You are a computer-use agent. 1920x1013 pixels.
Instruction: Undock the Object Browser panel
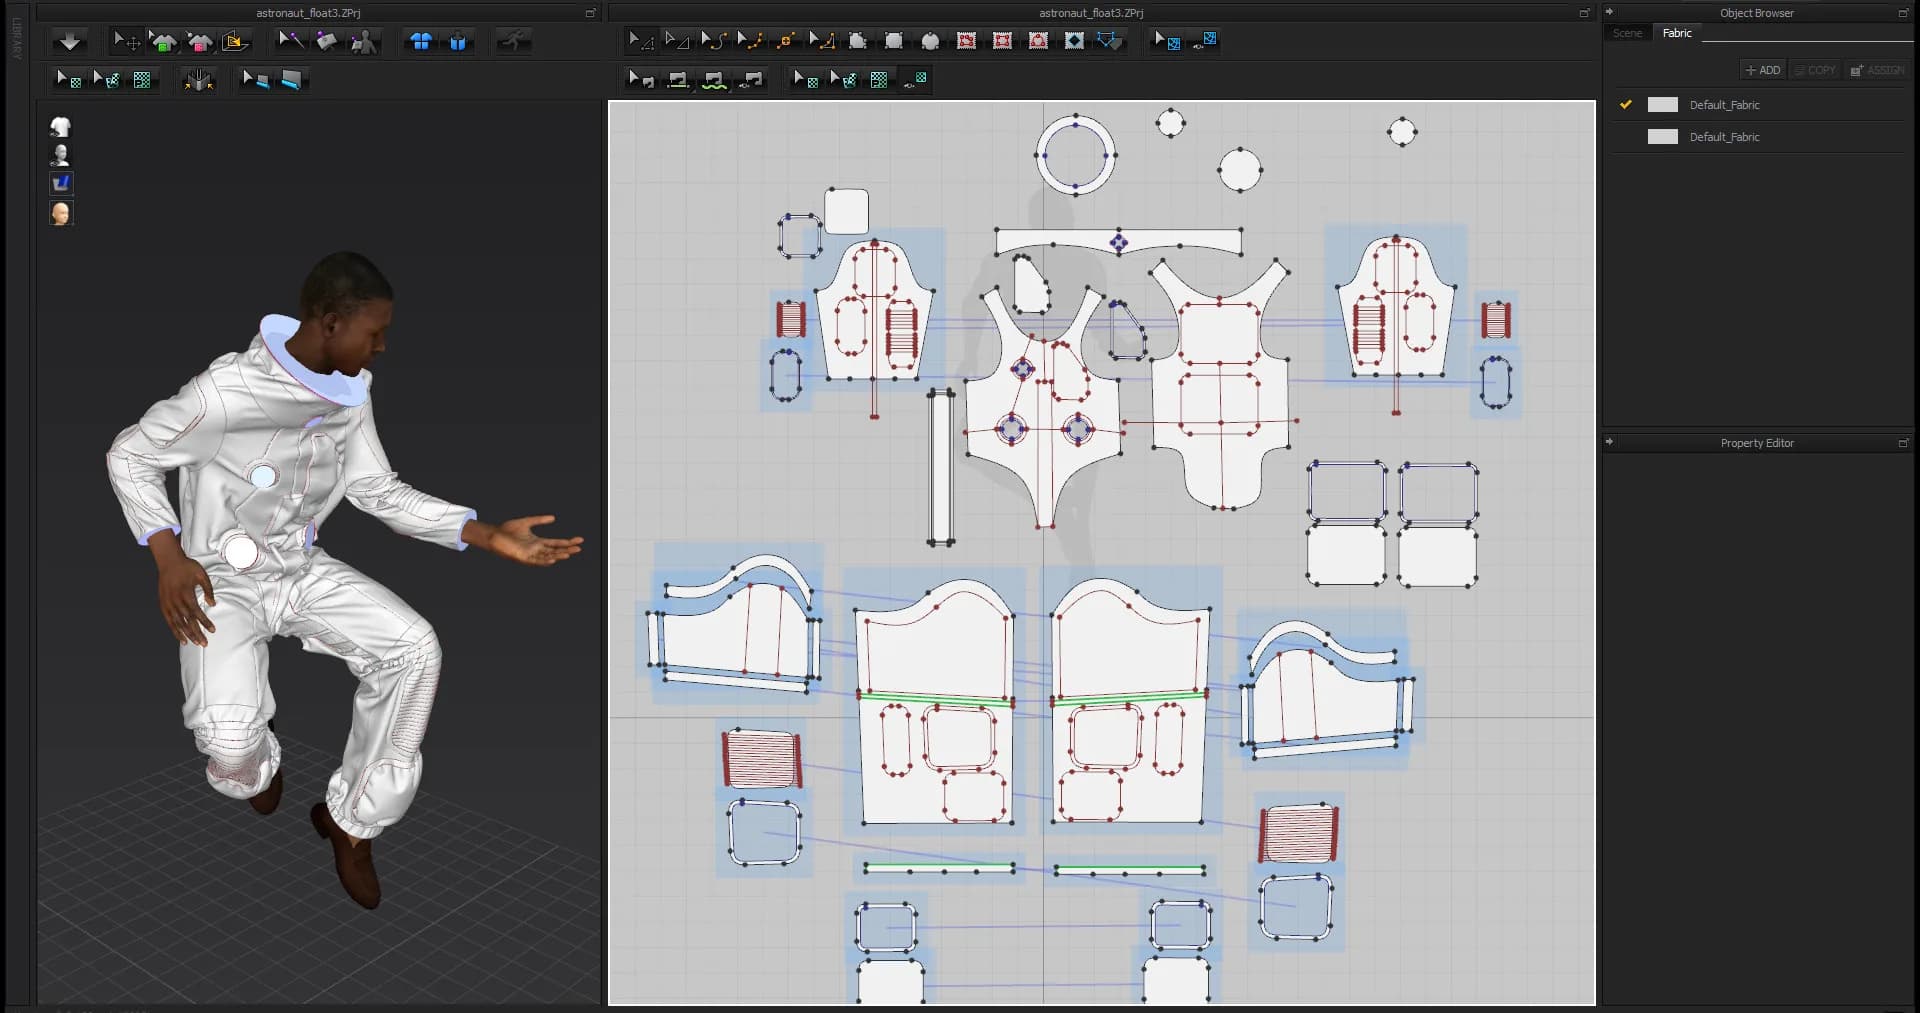point(1903,13)
